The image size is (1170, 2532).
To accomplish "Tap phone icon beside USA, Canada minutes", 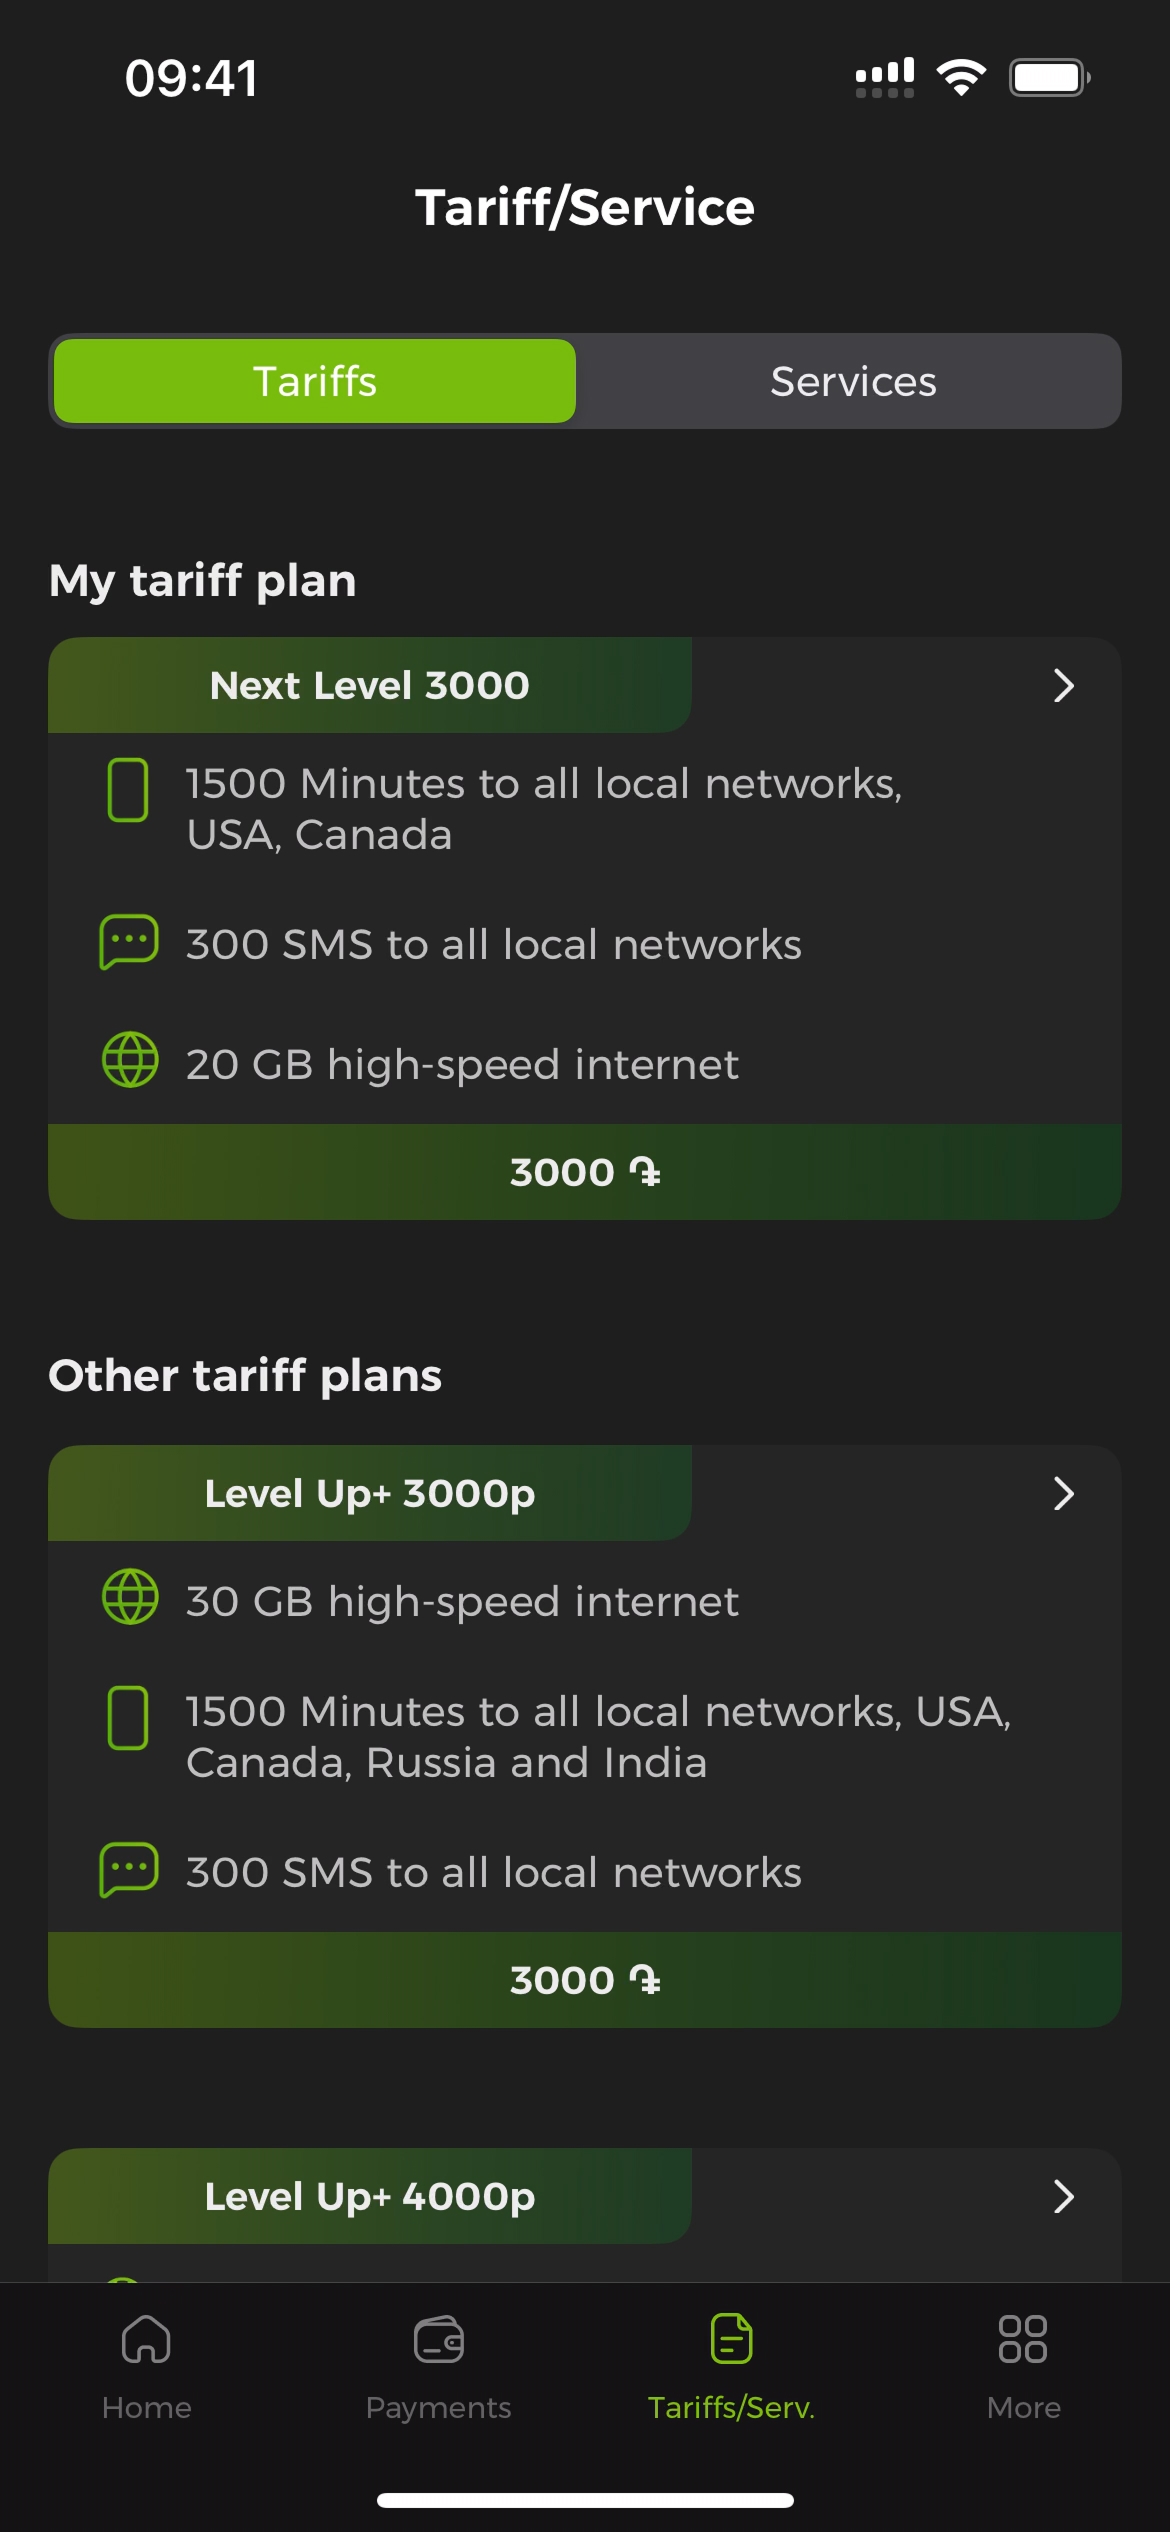I will 128,790.
